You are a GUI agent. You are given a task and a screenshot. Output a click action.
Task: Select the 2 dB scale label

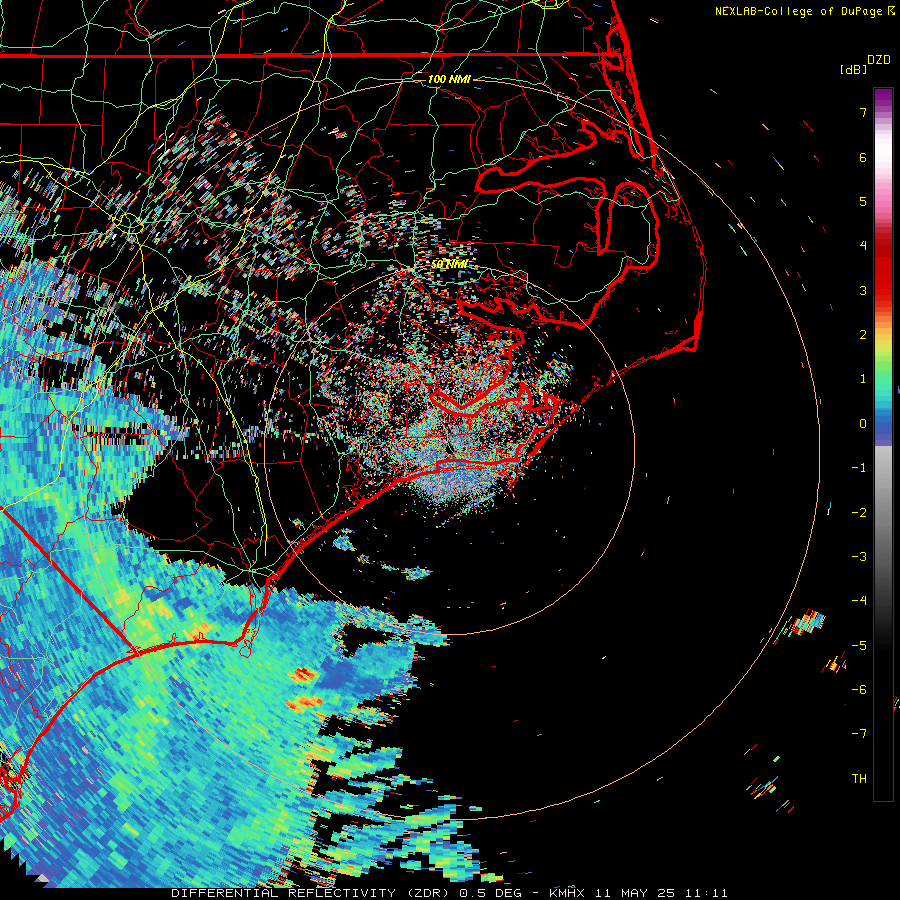point(863,335)
